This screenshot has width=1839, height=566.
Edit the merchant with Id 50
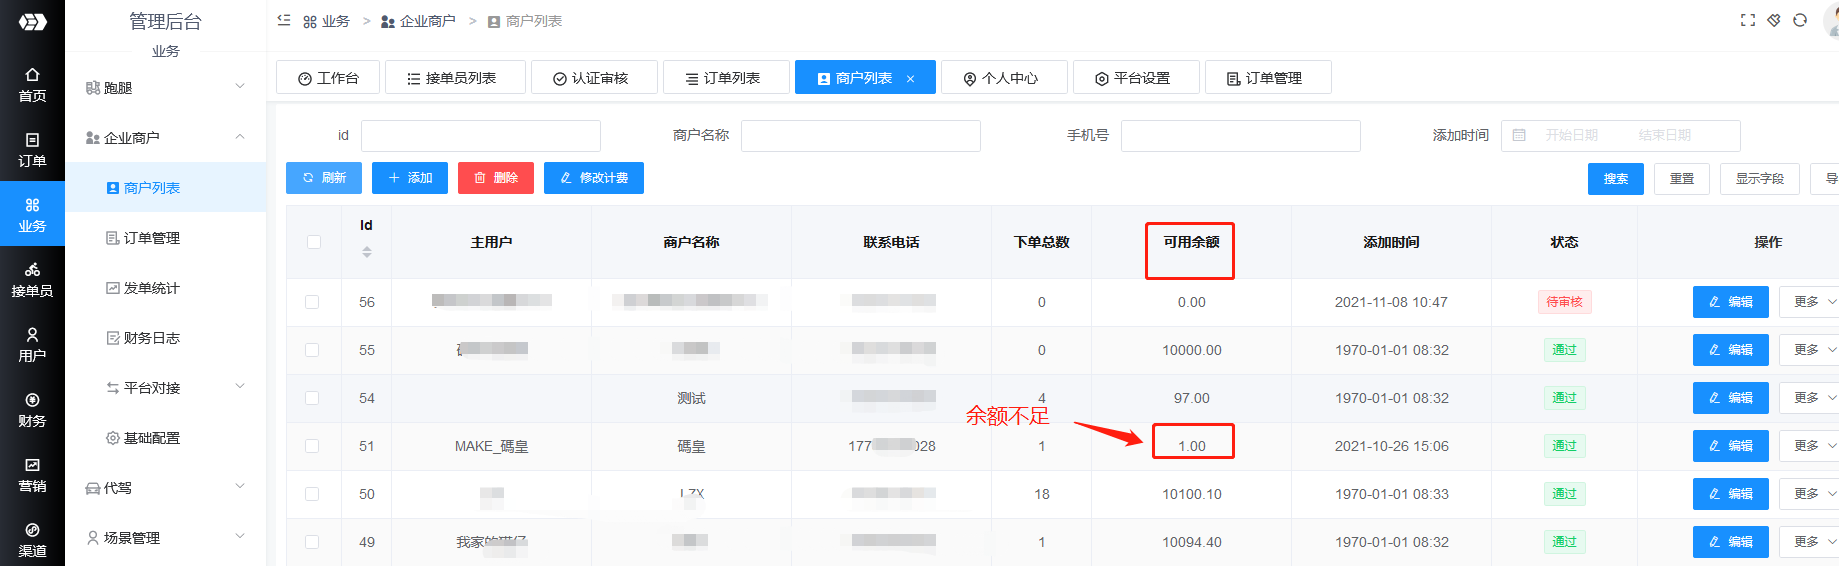(x=1731, y=494)
